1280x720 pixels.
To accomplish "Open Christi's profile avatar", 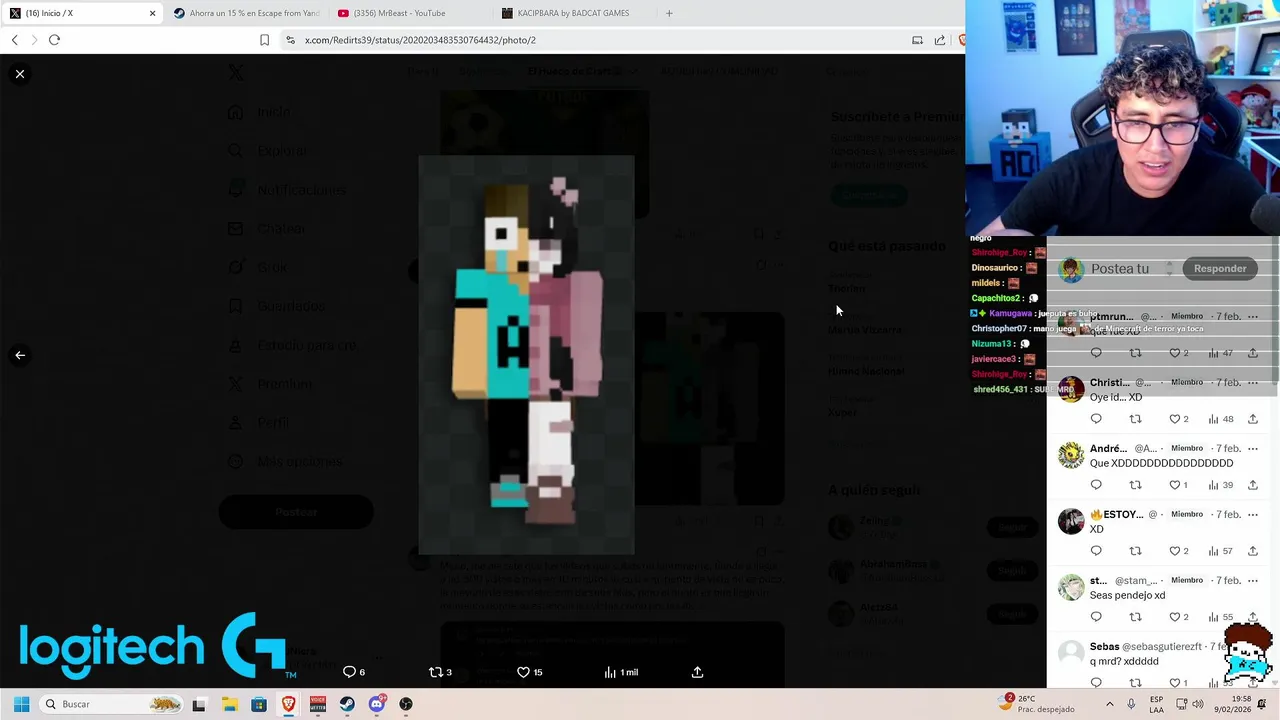I will [1071, 389].
